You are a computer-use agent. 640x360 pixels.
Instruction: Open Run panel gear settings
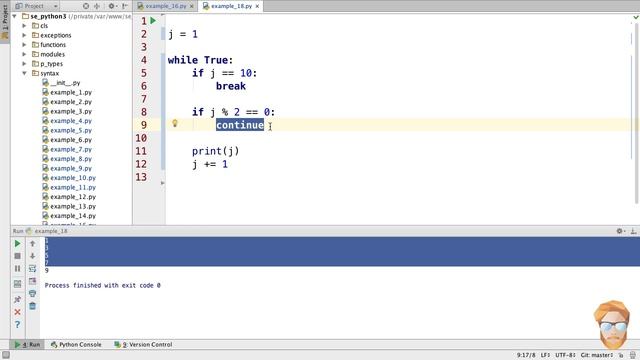(620, 231)
